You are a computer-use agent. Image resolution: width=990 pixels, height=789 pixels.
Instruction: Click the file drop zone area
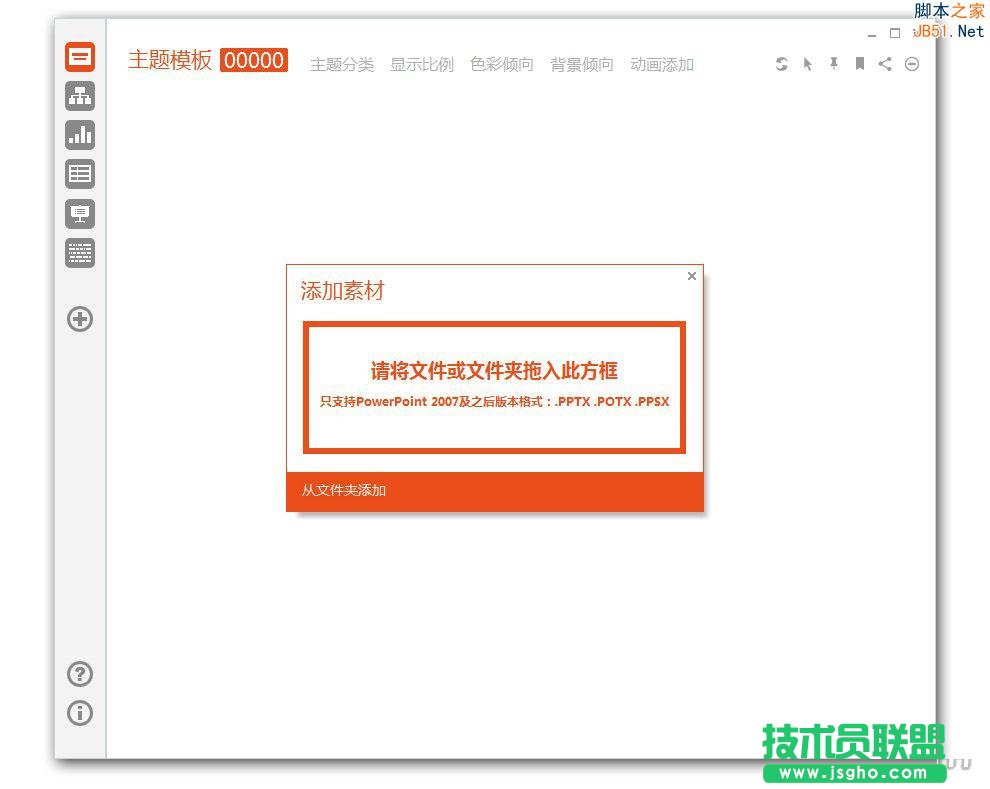pyautogui.click(x=494, y=386)
